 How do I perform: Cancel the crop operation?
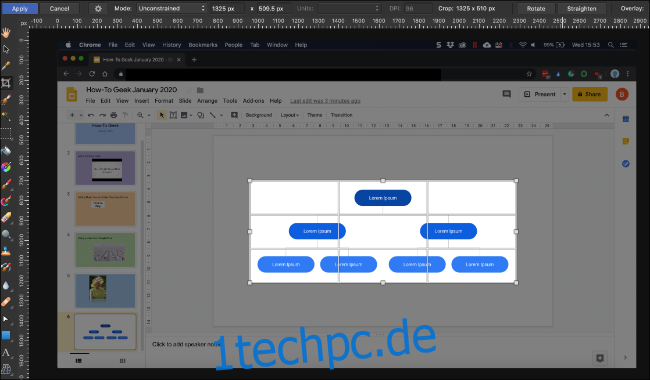tap(59, 8)
